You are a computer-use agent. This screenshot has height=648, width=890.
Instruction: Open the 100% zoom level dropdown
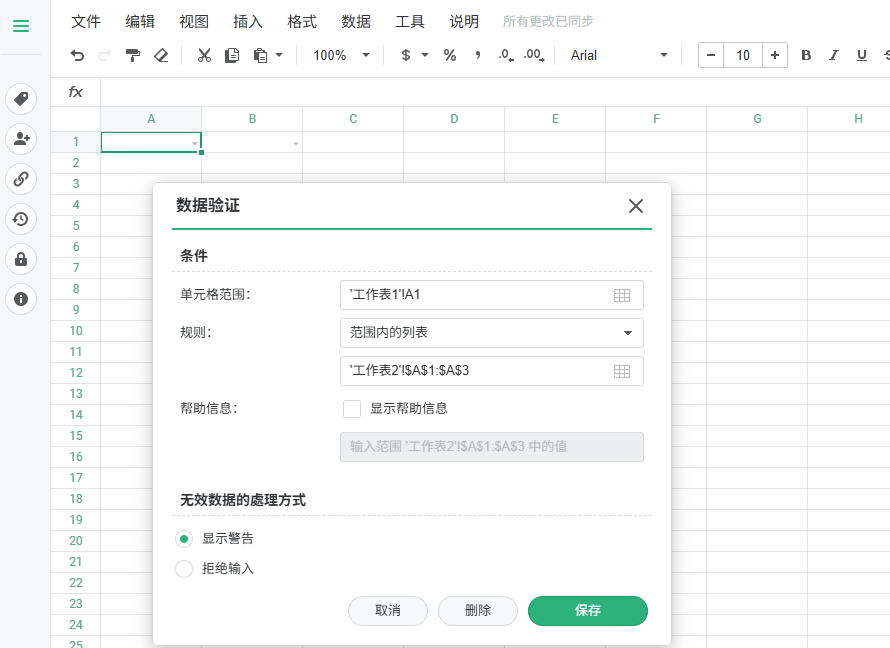341,56
